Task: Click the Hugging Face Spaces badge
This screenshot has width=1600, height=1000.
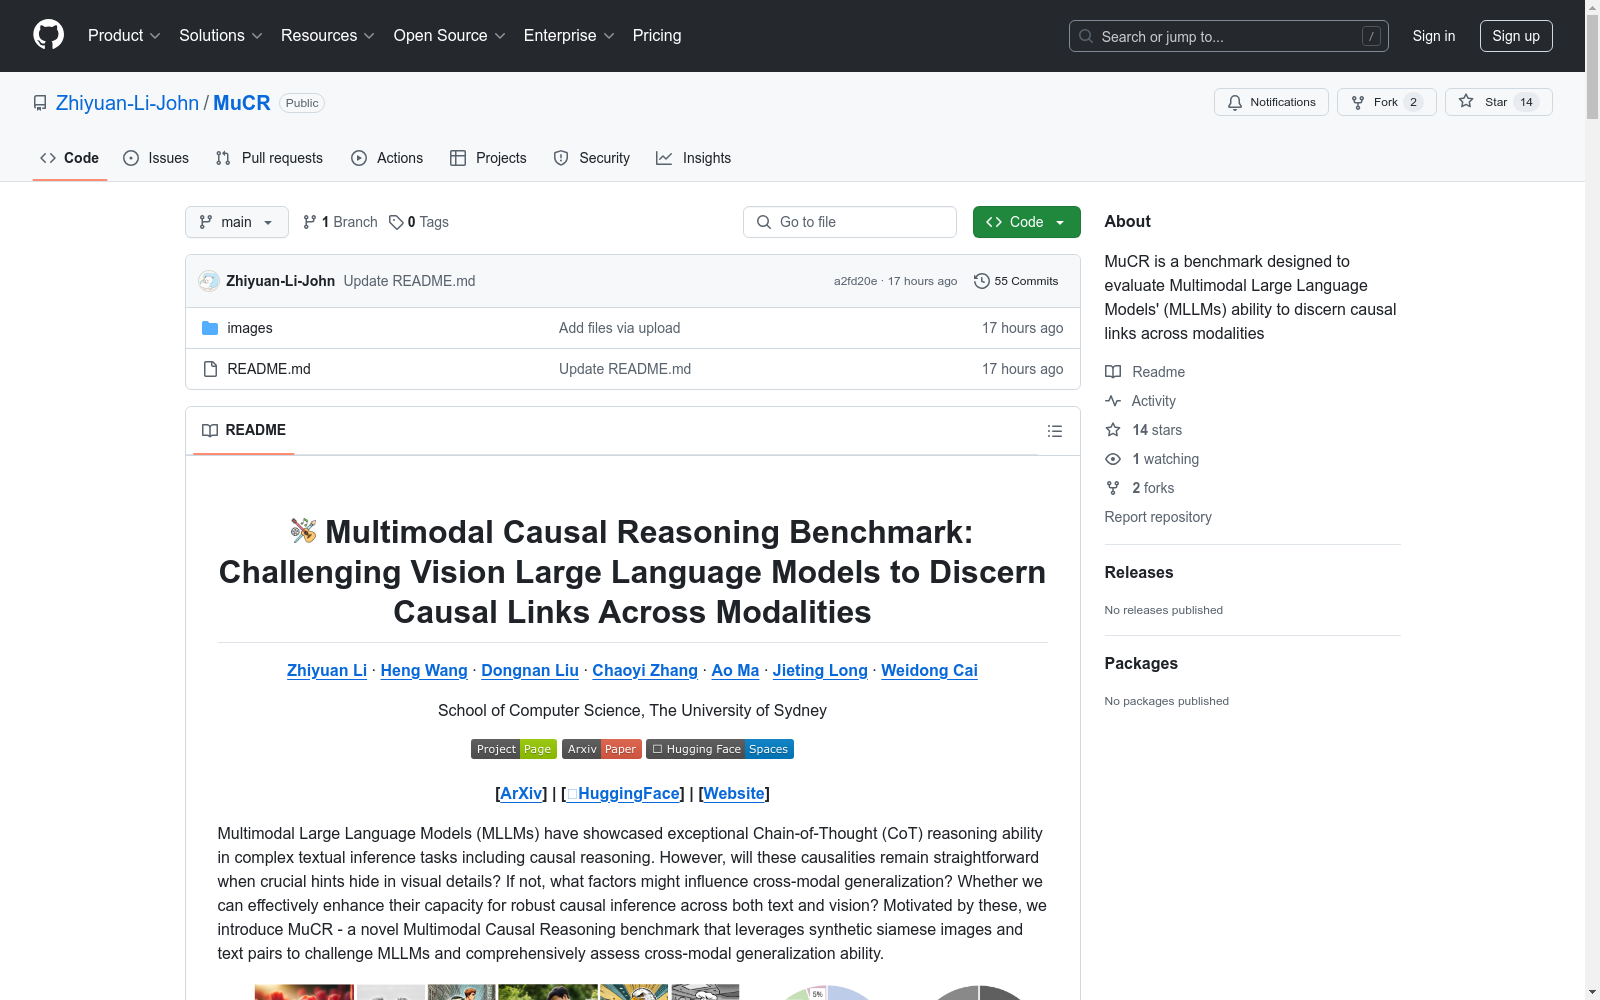Action: [720, 749]
